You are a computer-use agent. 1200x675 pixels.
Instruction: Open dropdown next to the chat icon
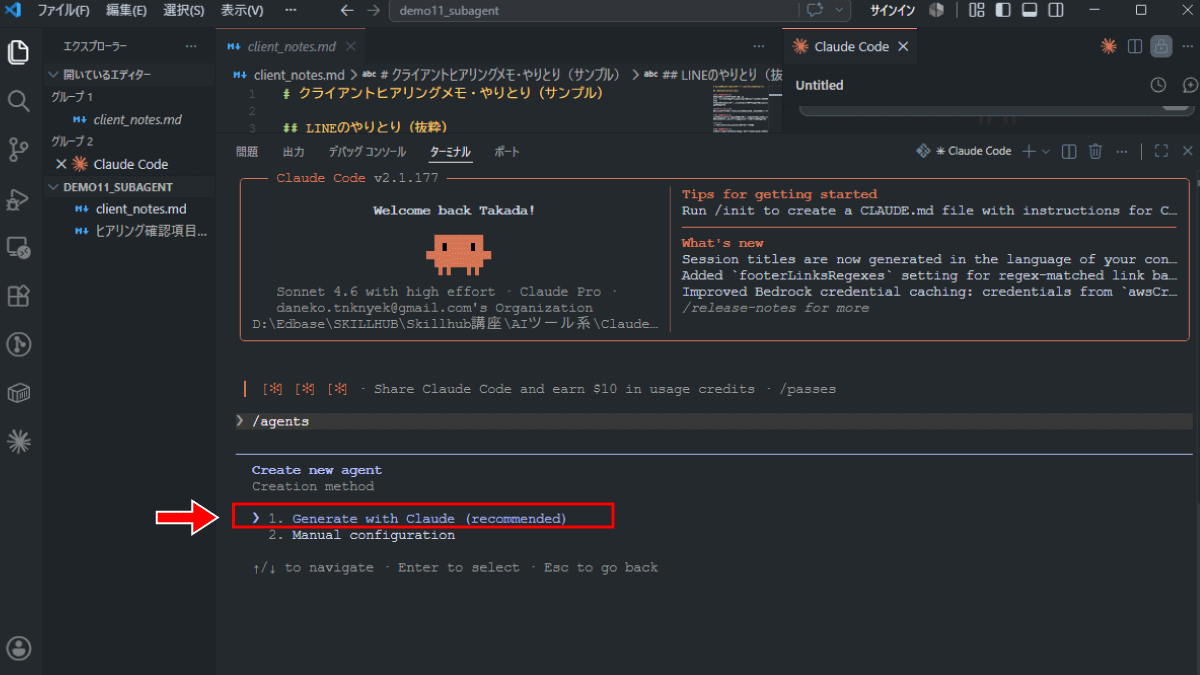click(839, 10)
